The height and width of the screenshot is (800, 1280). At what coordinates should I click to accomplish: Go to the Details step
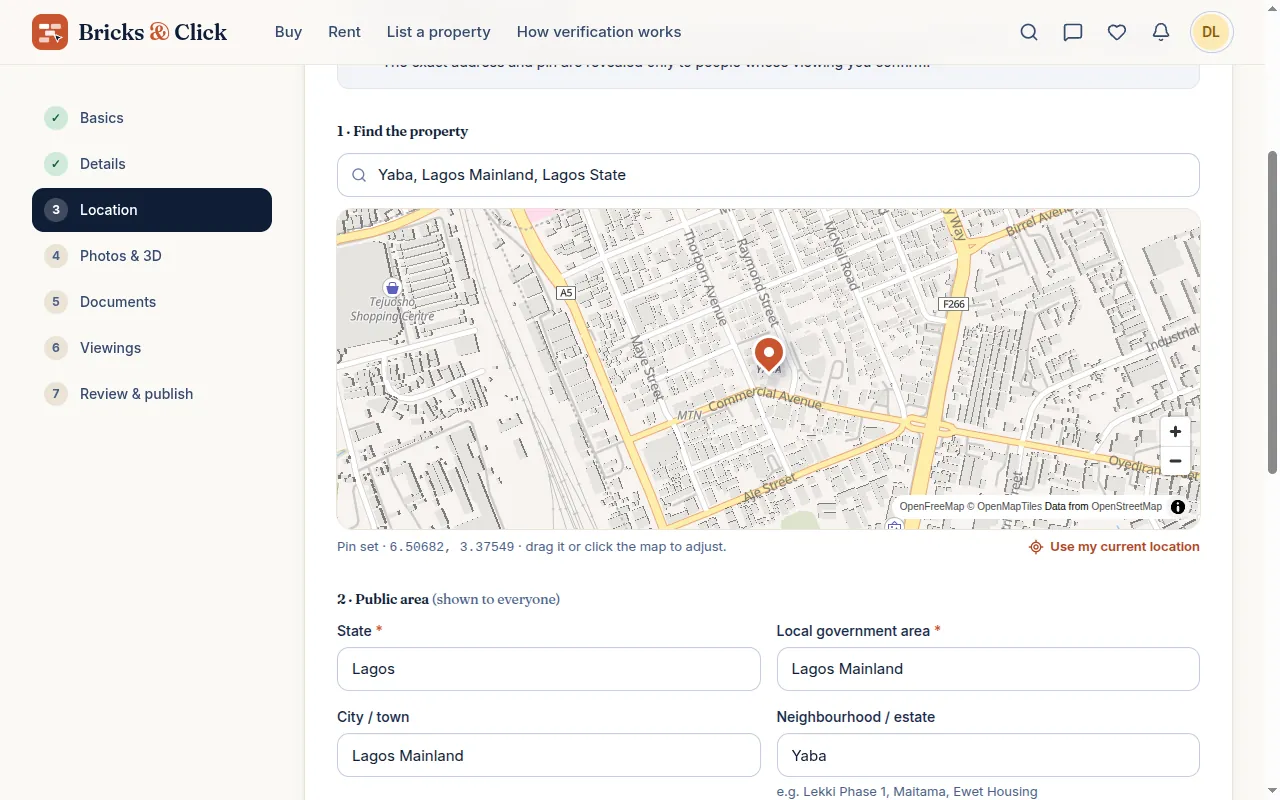pyautogui.click(x=152, y=164)
